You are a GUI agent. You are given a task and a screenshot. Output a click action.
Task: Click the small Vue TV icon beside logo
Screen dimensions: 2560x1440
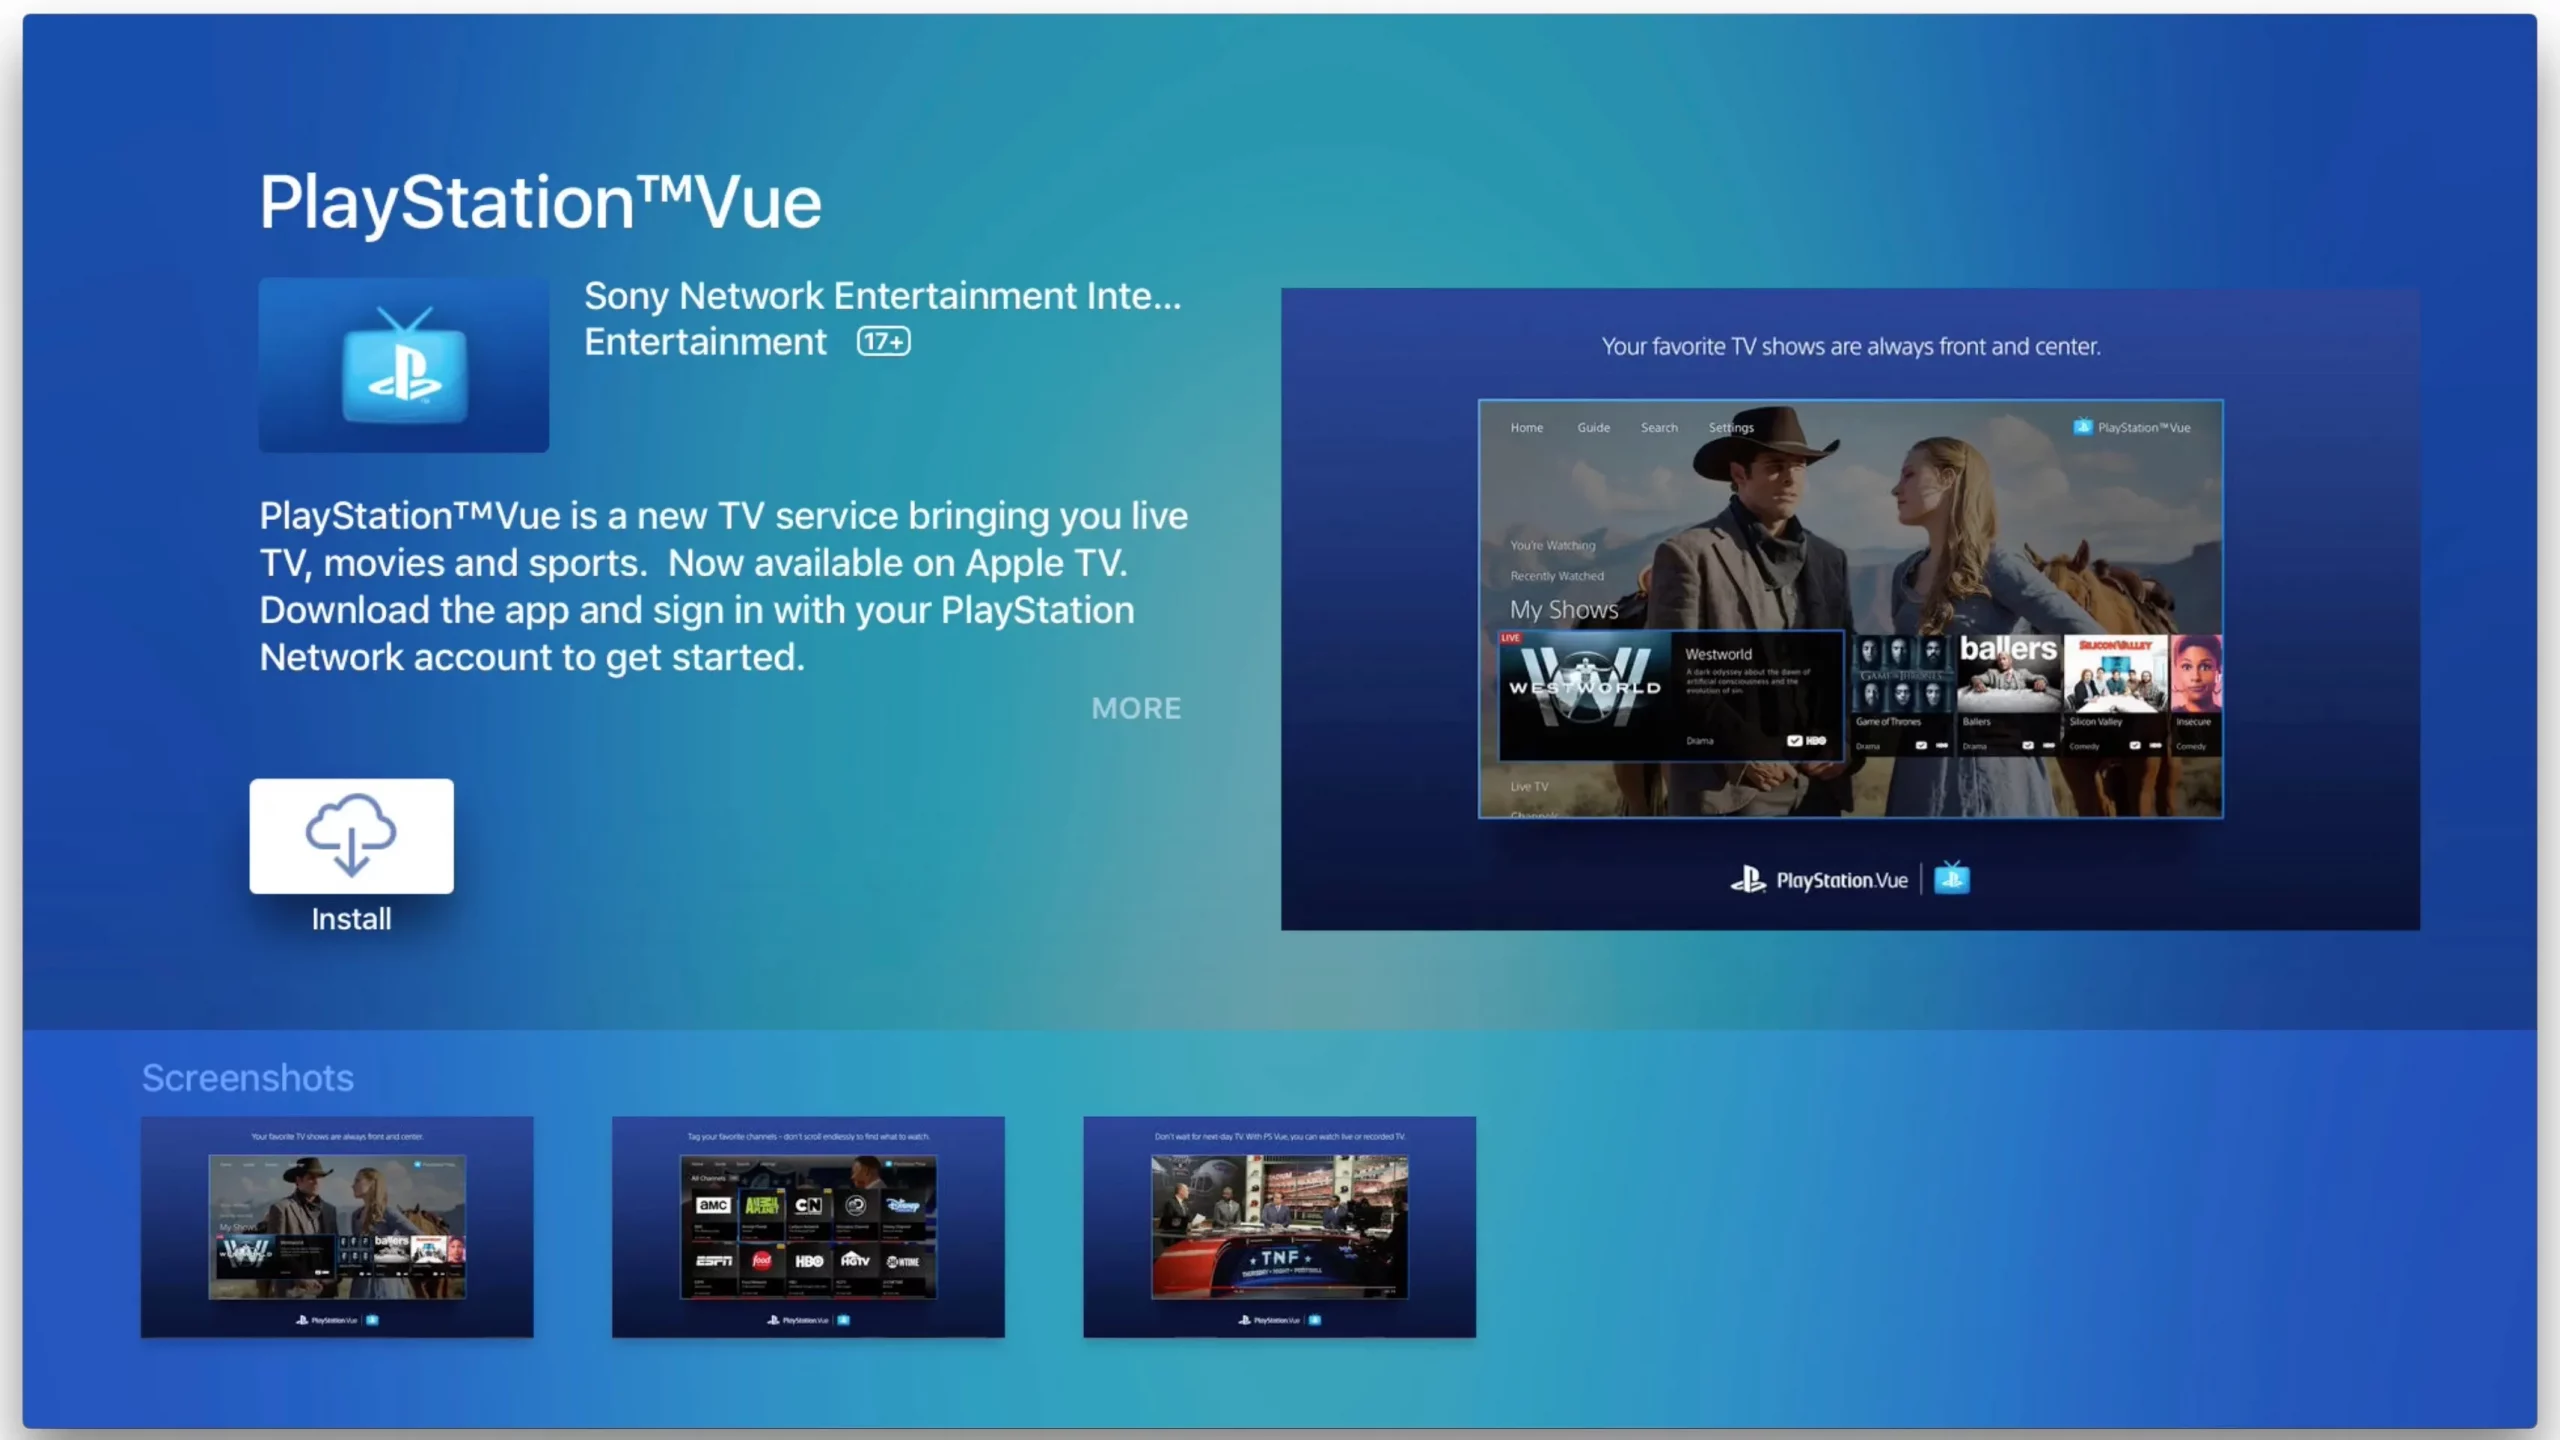point(1952,879)
